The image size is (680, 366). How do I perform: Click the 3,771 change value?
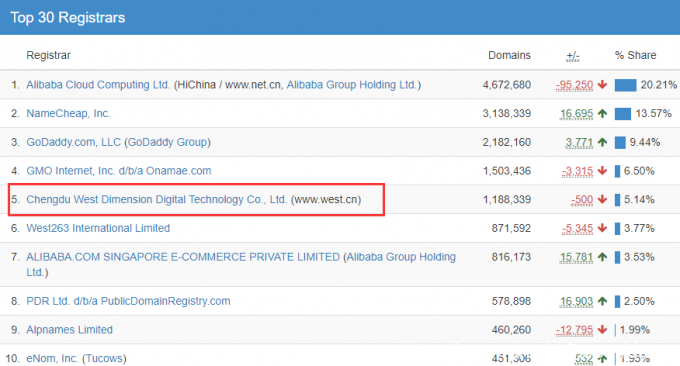click(579, 142)
